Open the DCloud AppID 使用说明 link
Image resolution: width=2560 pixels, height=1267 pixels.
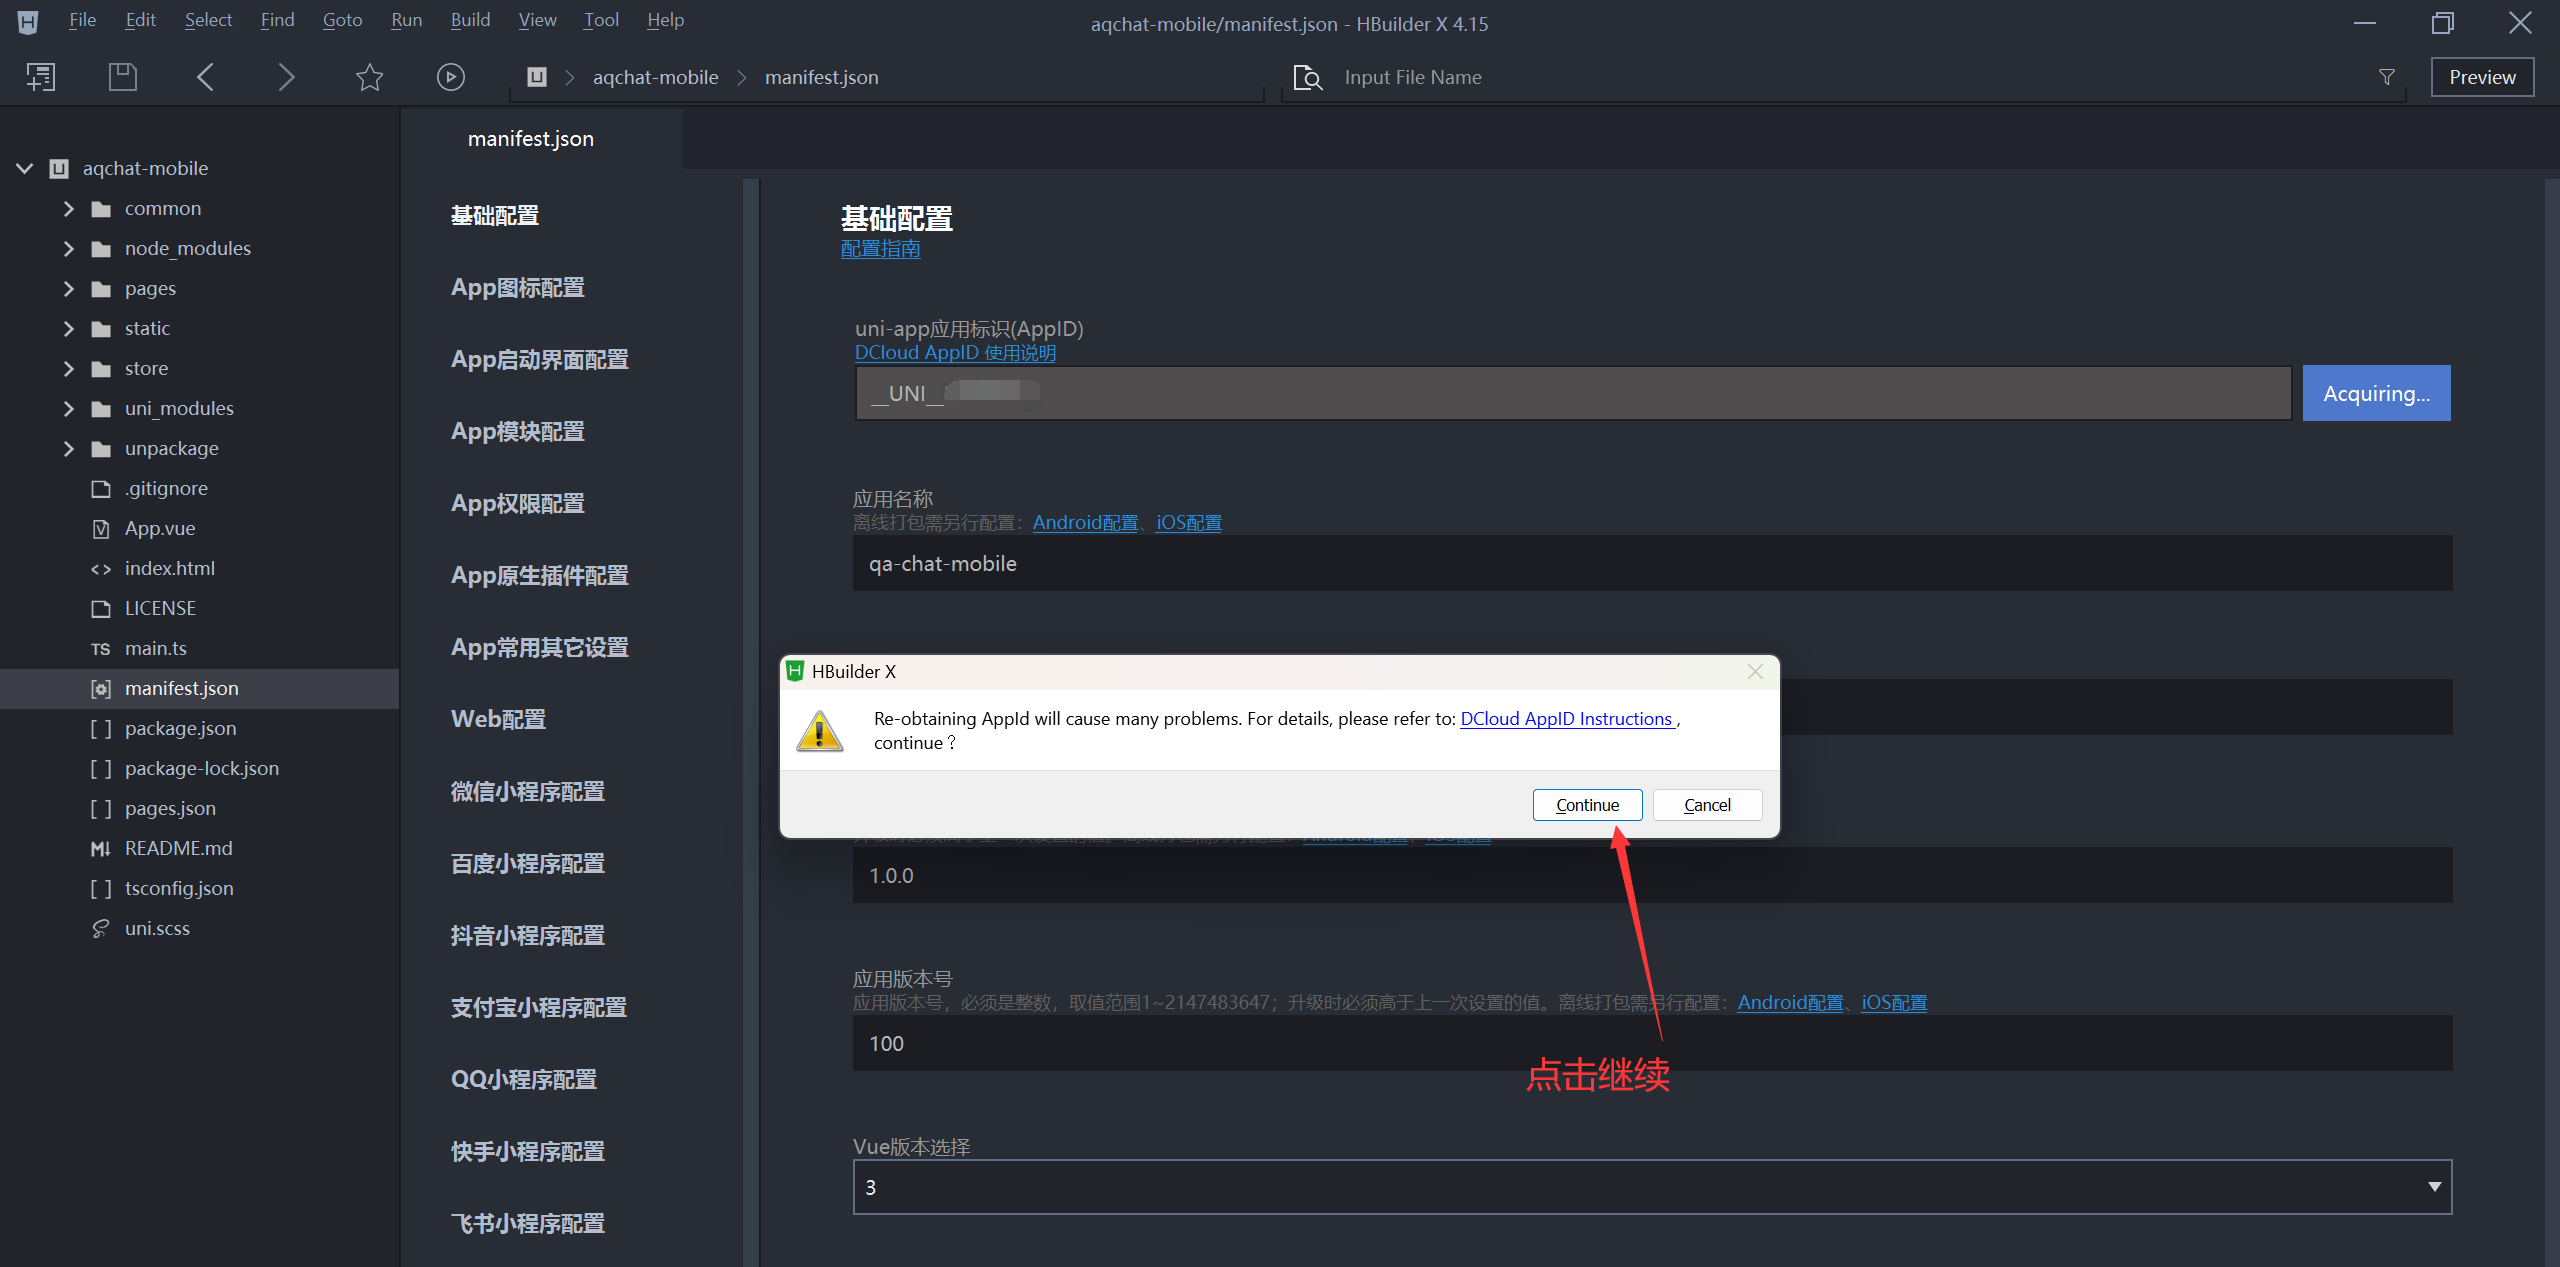[x=955, y=353]
